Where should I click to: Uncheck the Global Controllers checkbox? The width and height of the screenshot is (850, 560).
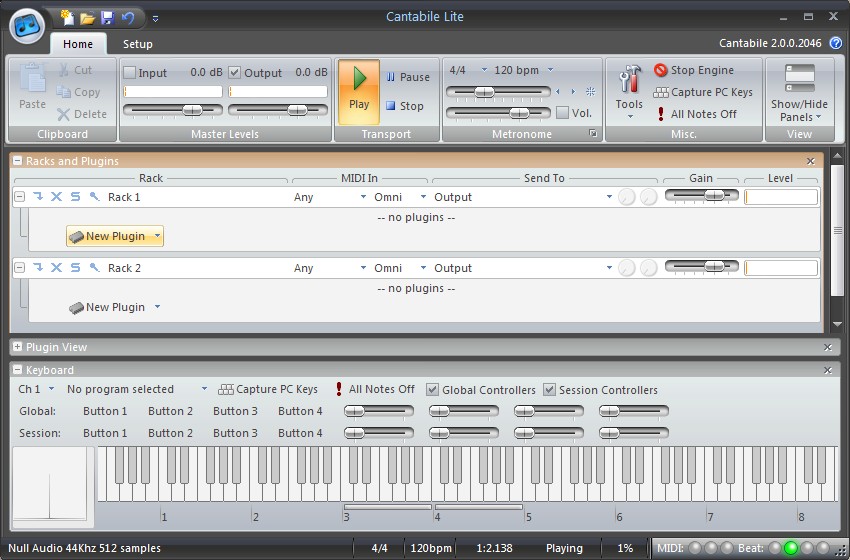[x=432, y=389]
